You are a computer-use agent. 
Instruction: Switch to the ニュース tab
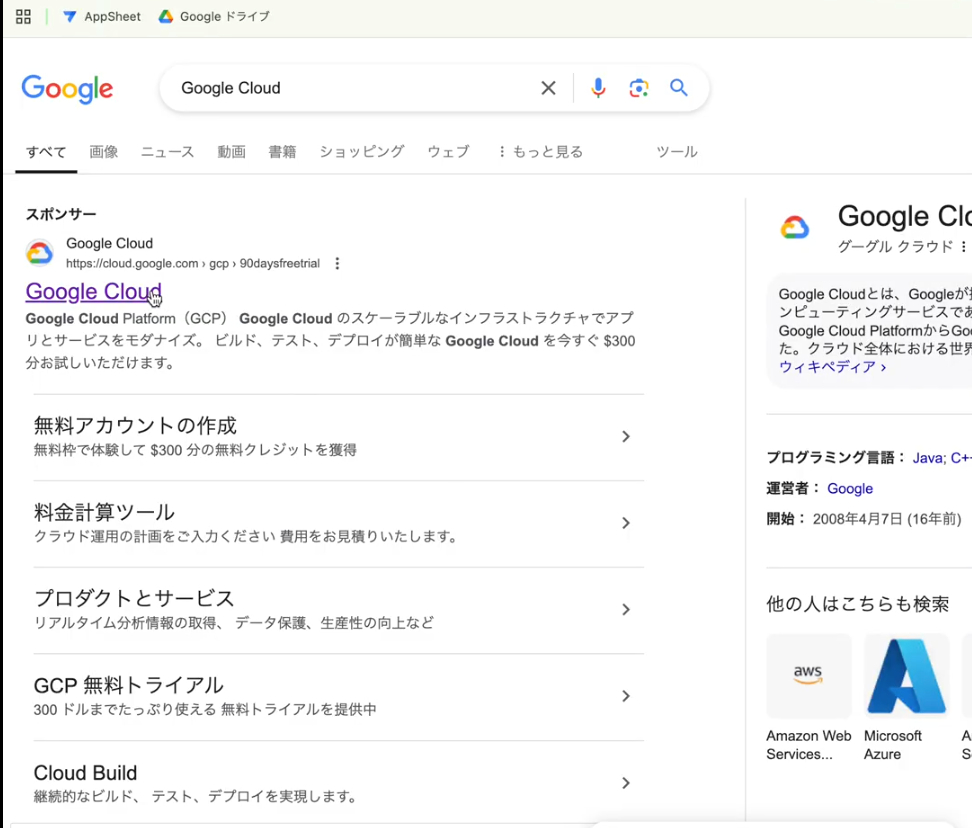click(167, 152)
